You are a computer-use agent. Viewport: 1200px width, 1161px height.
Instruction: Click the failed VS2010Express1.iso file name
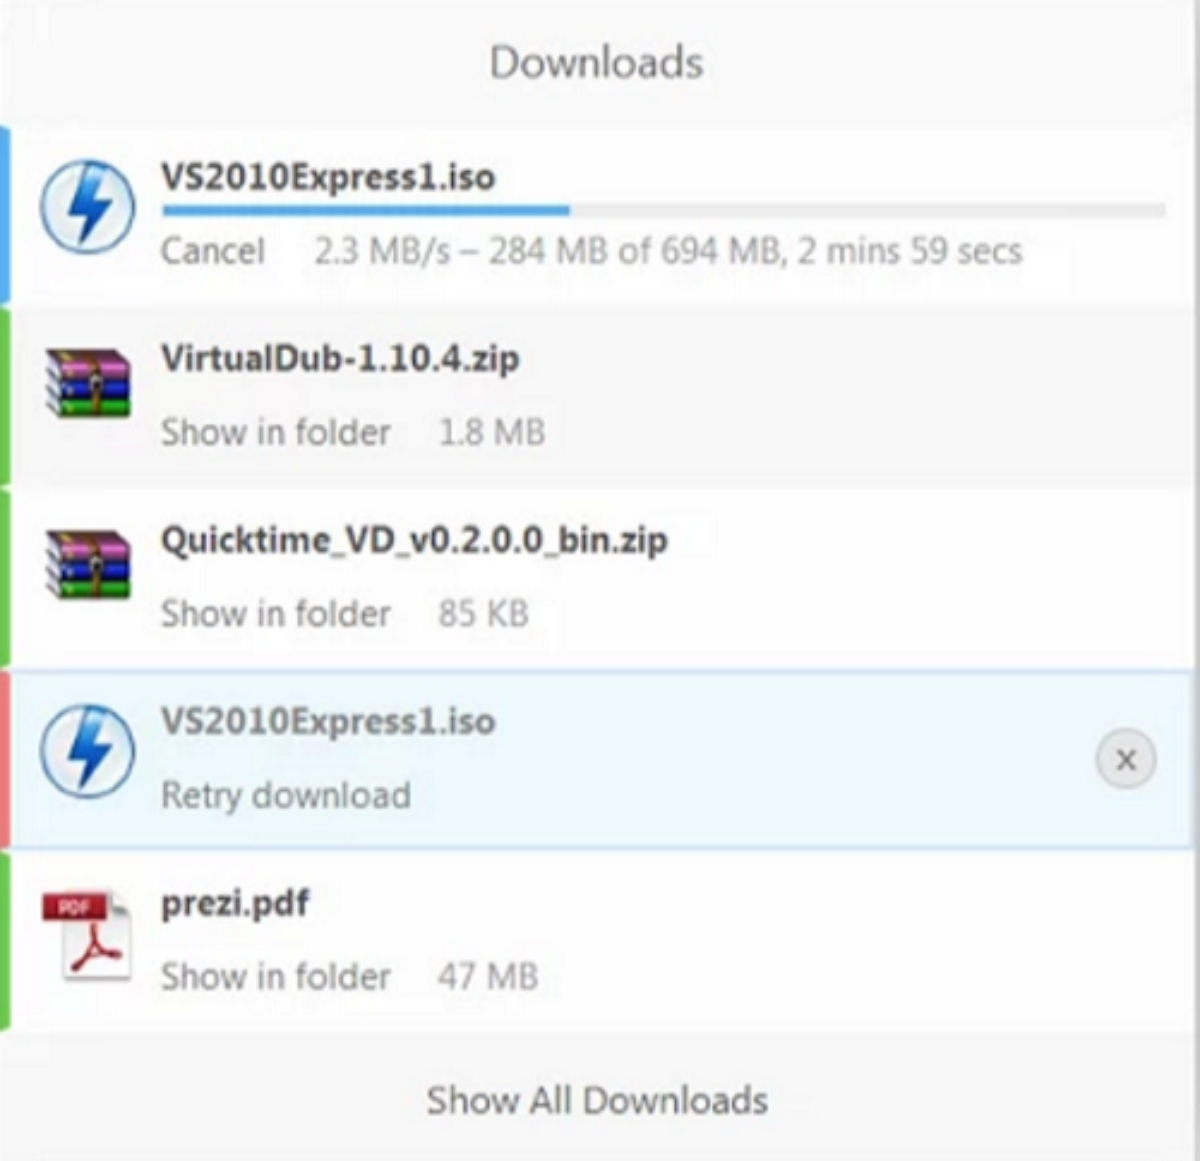coord(328,721)
